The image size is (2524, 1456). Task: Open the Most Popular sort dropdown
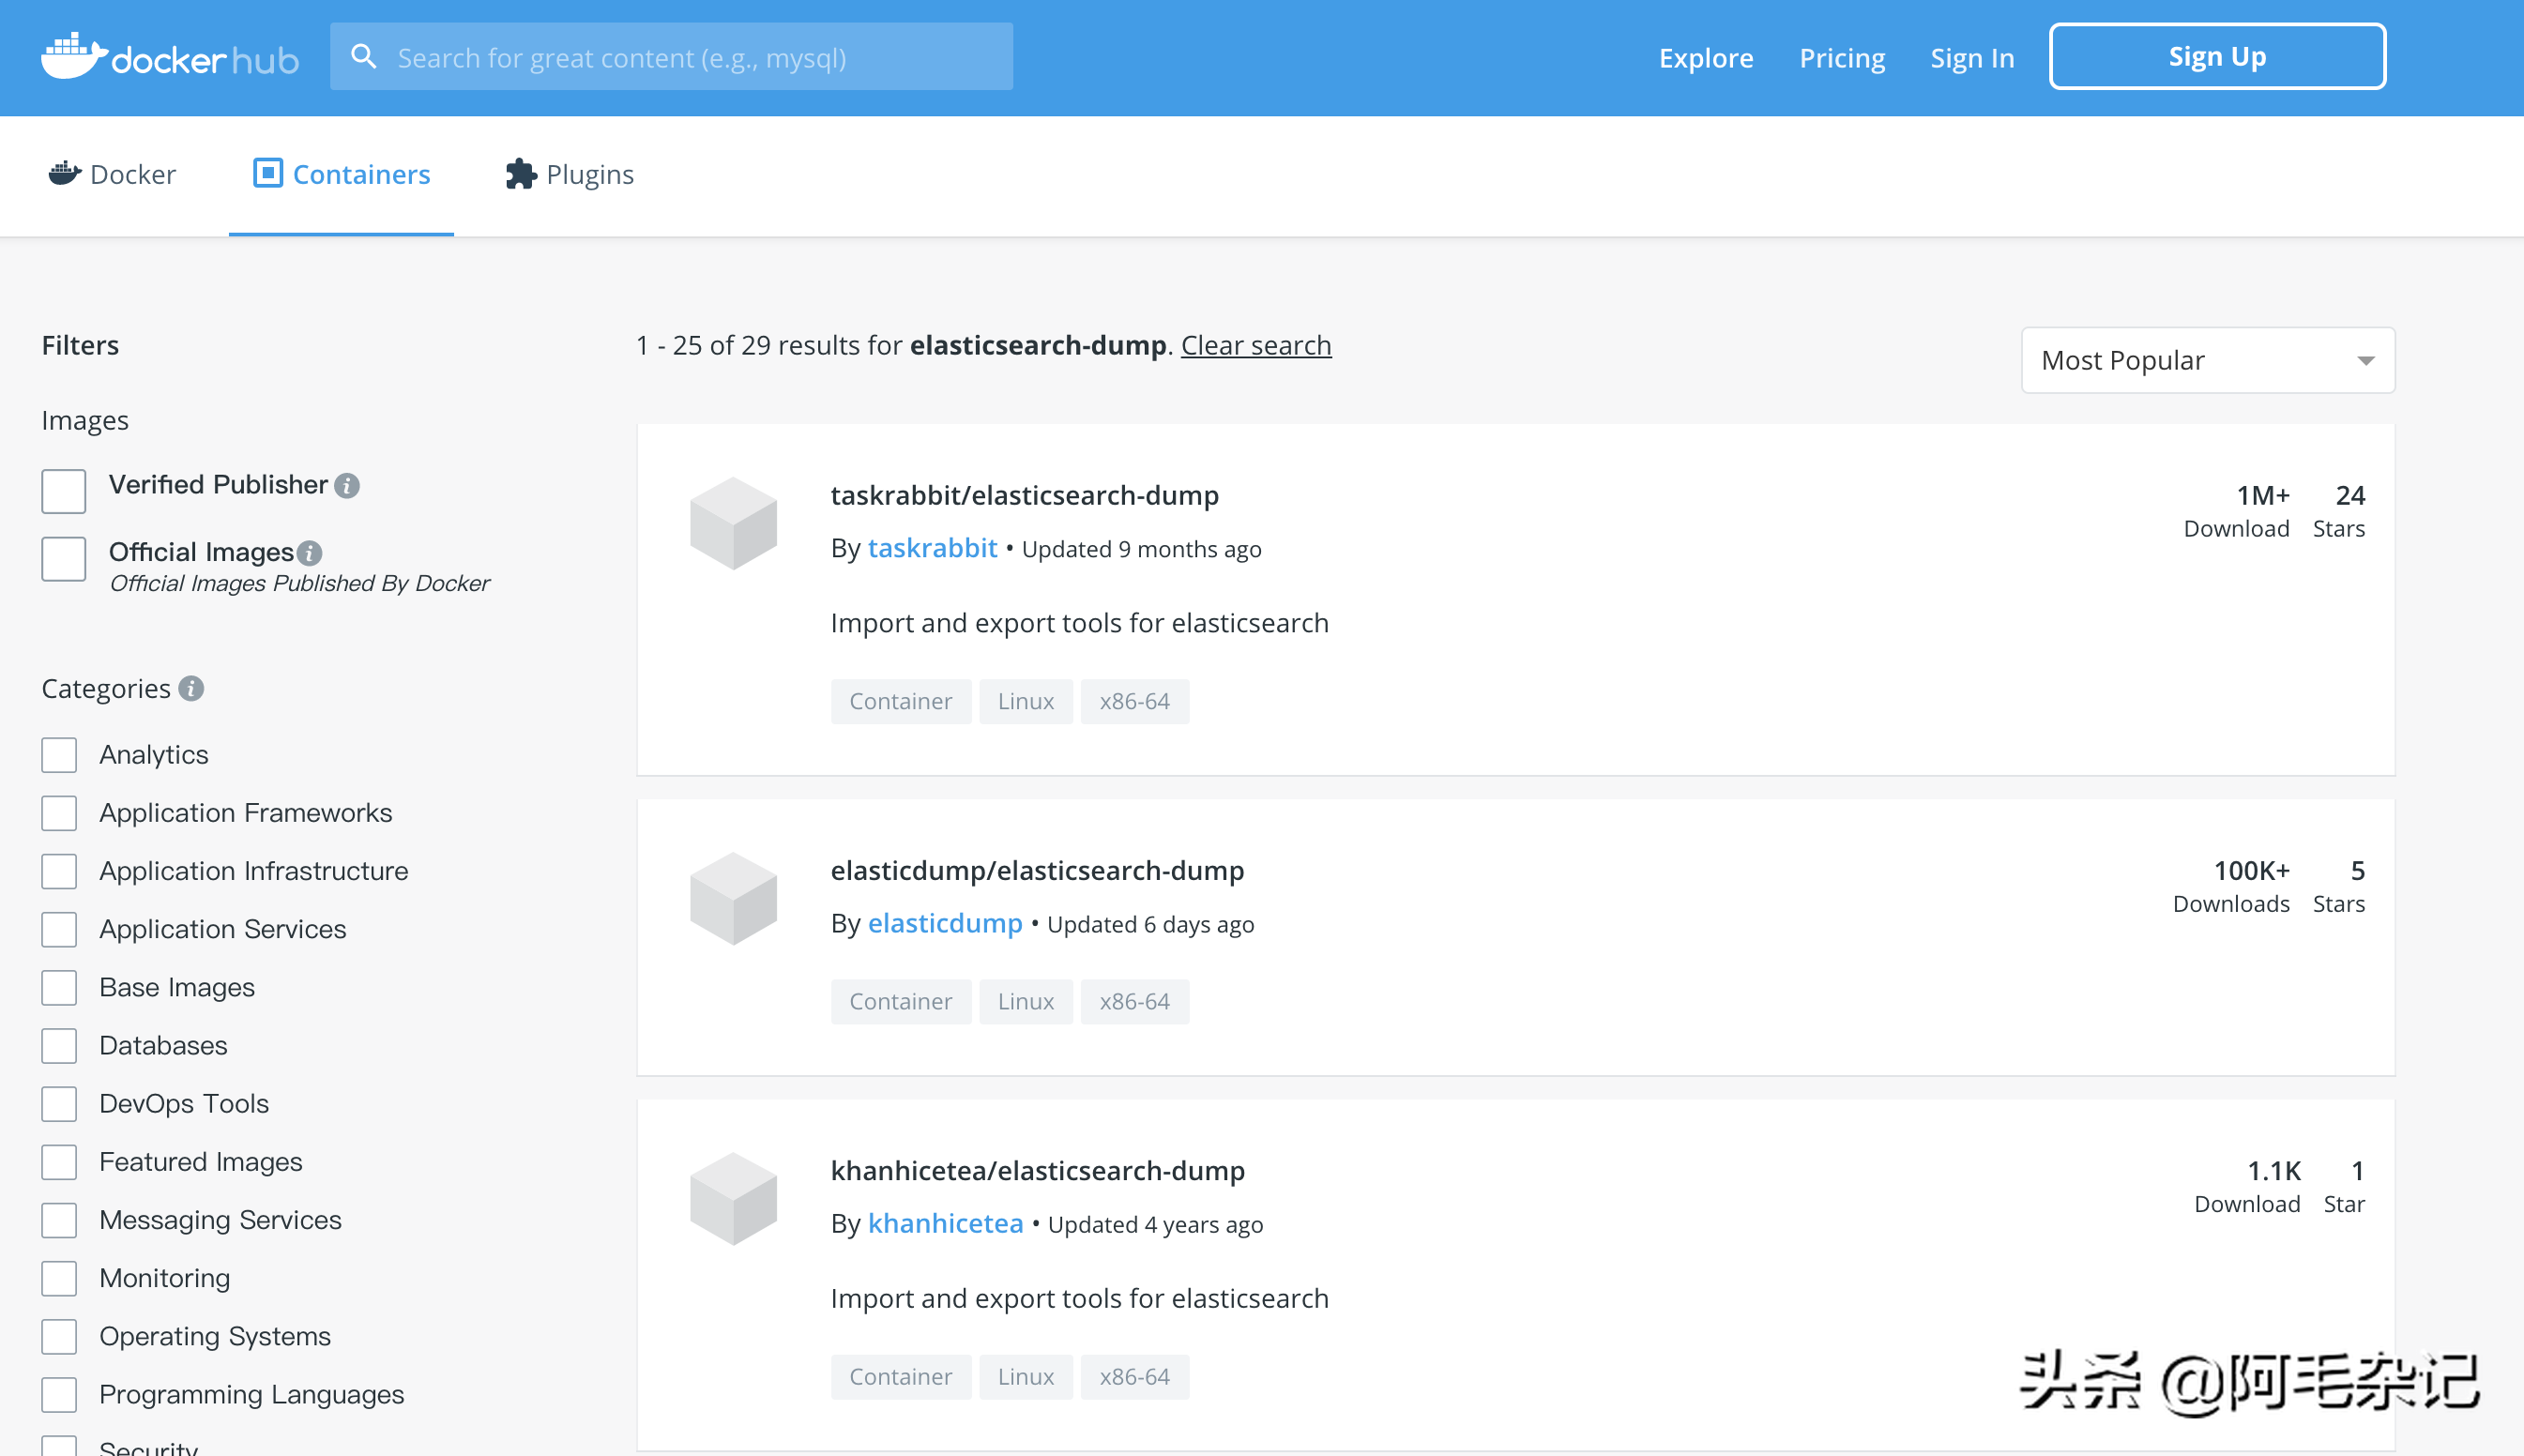click(x=2207, y=360)
